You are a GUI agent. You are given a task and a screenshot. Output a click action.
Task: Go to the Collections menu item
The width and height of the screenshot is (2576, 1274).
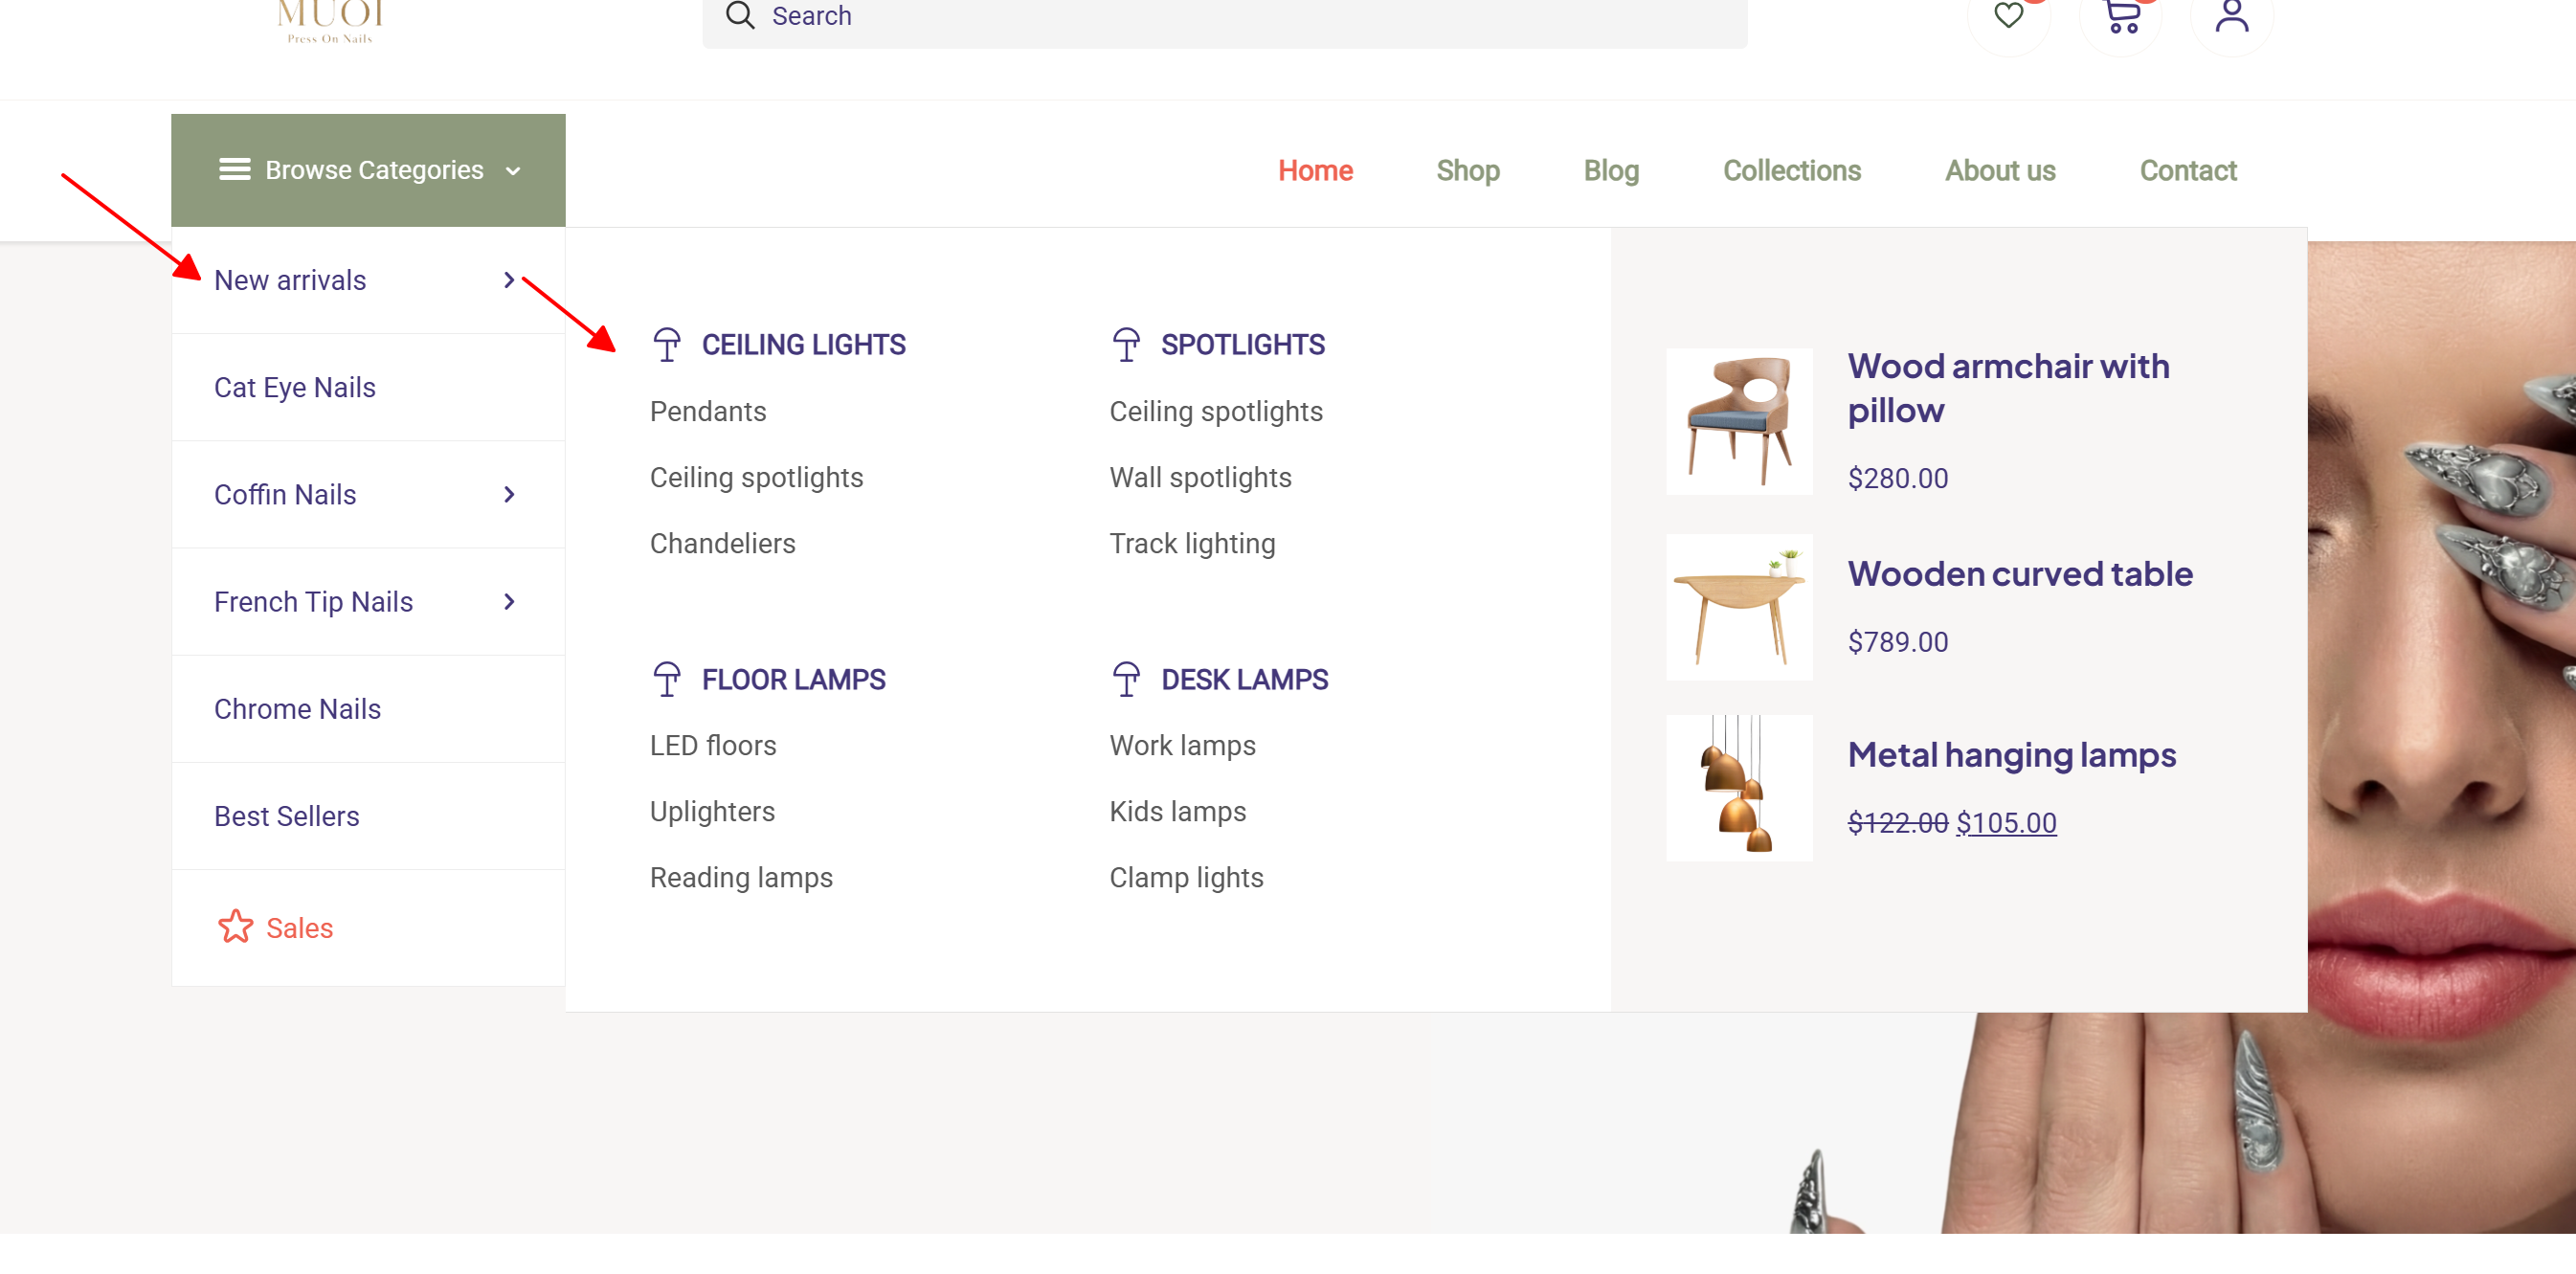pyautogui.click(x=1791, y=170)
